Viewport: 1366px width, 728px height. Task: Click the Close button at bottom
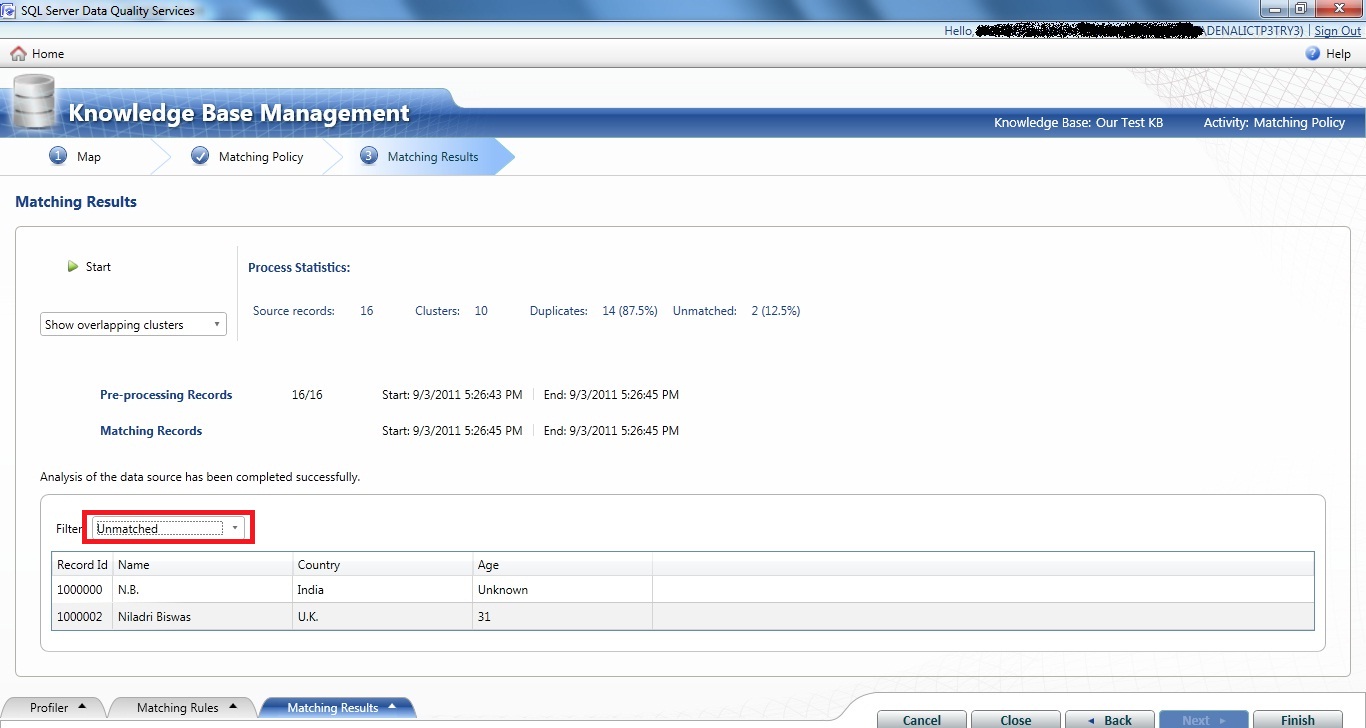point(1016,720)
